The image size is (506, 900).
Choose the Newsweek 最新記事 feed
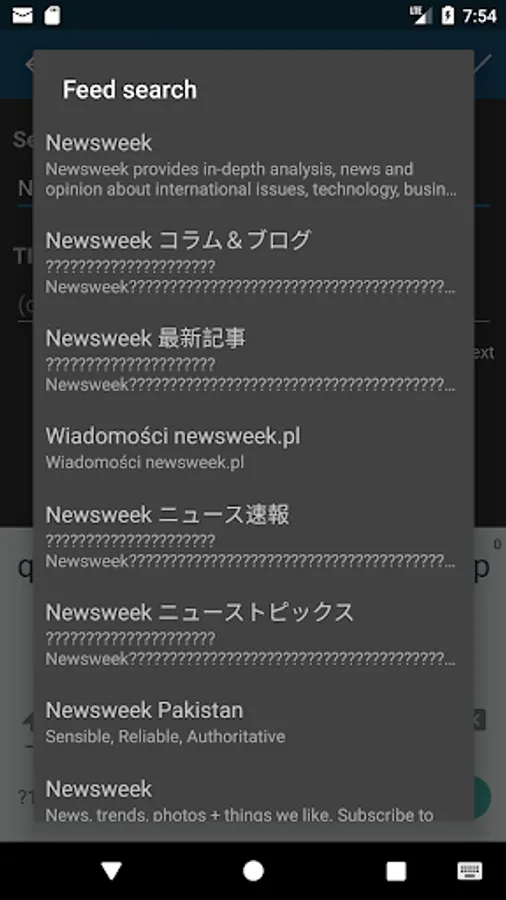253,361
